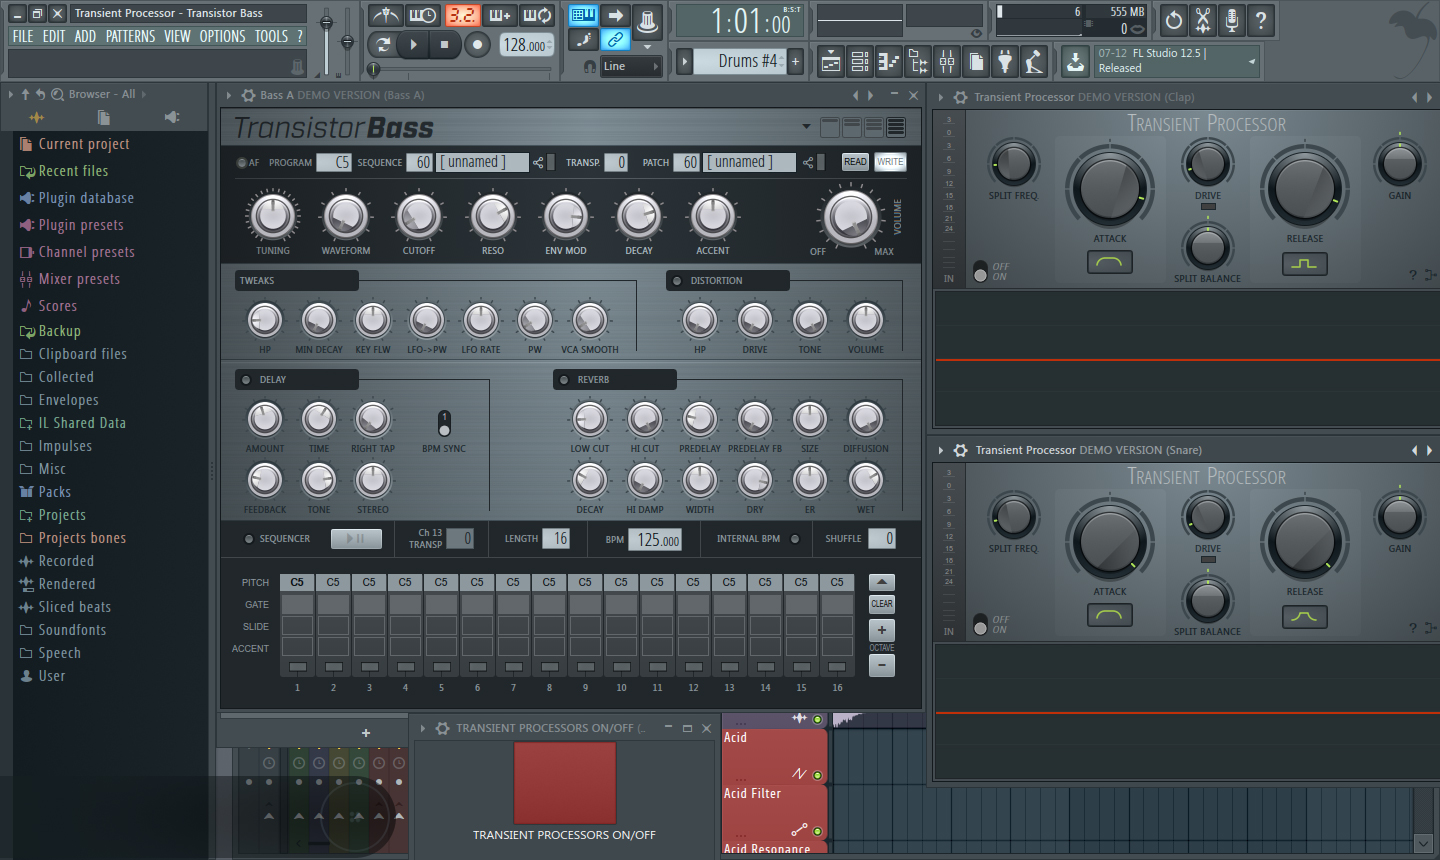The image size is (1440, 860).
Task: Expand the Bass A plugin menu arrow
Action: pyautogui.click(x=229, y=95)
